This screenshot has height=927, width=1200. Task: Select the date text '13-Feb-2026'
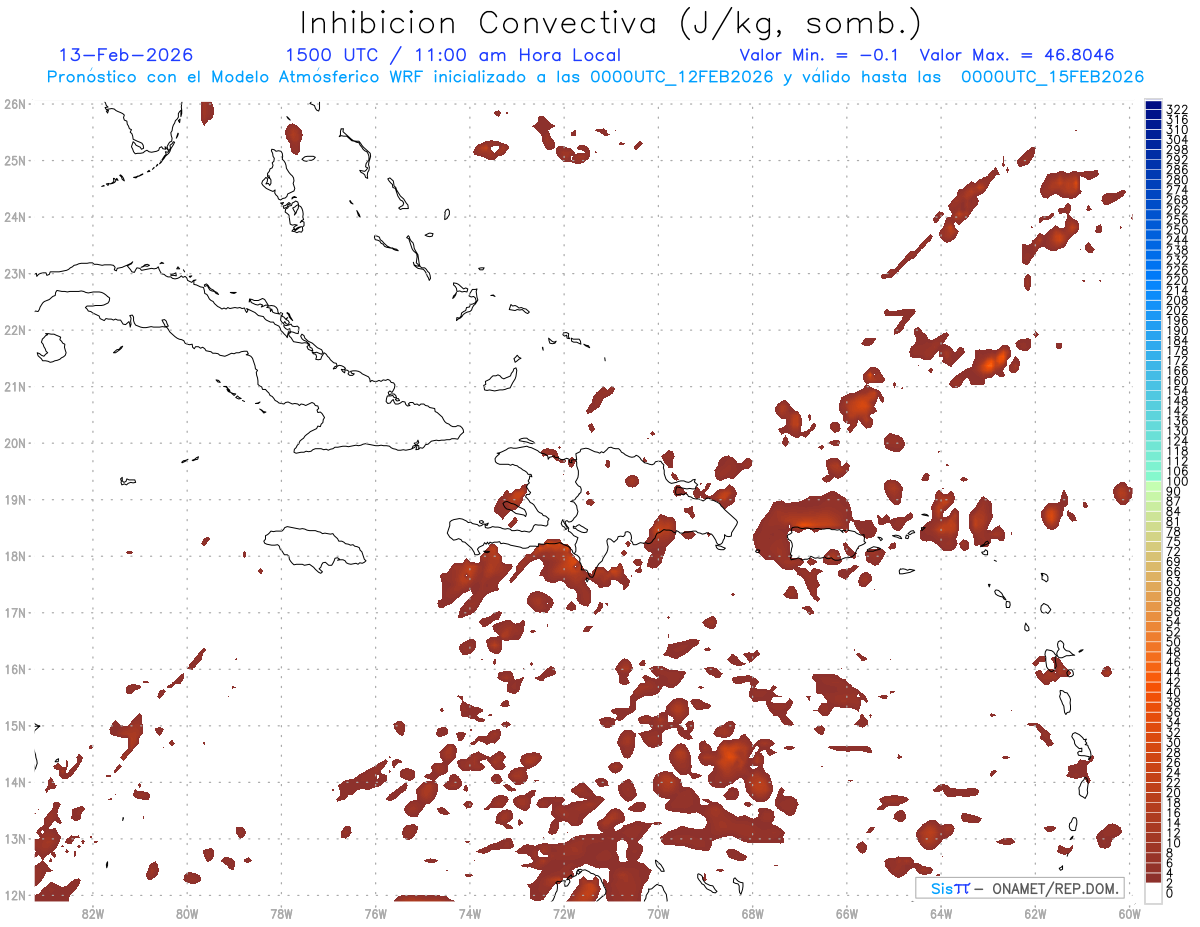(x=126, y=55)
